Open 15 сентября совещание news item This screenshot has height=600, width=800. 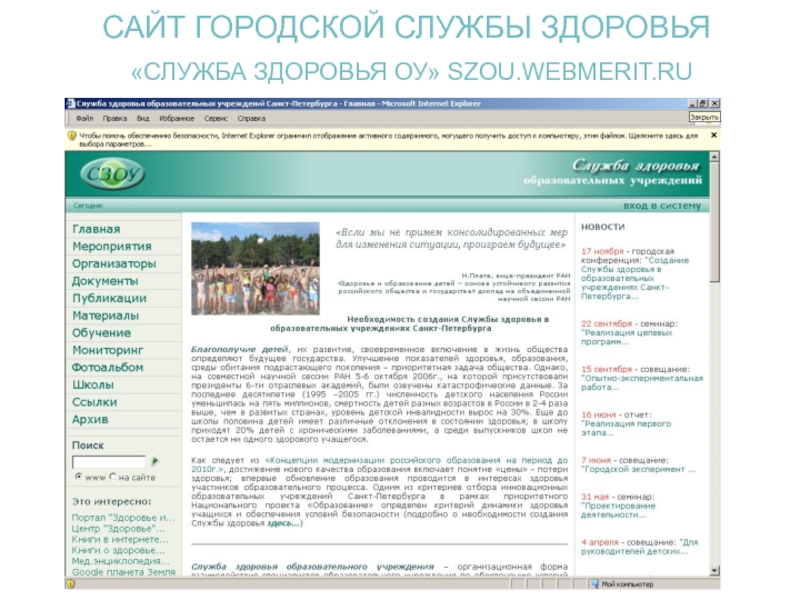[642, 378]
